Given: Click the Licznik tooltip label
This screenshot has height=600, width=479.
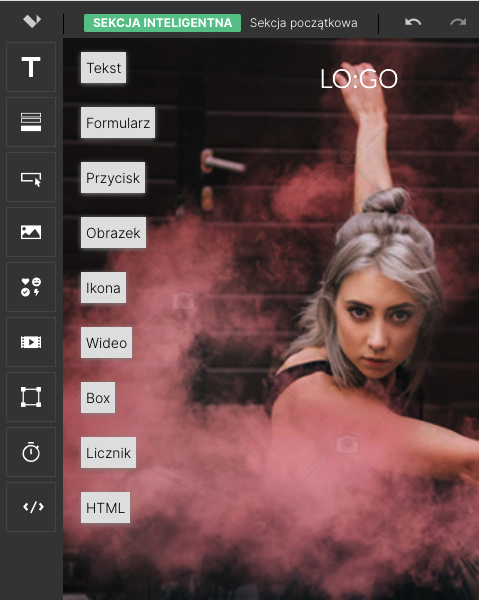Looking at the screenshot, I should [108, 453].
